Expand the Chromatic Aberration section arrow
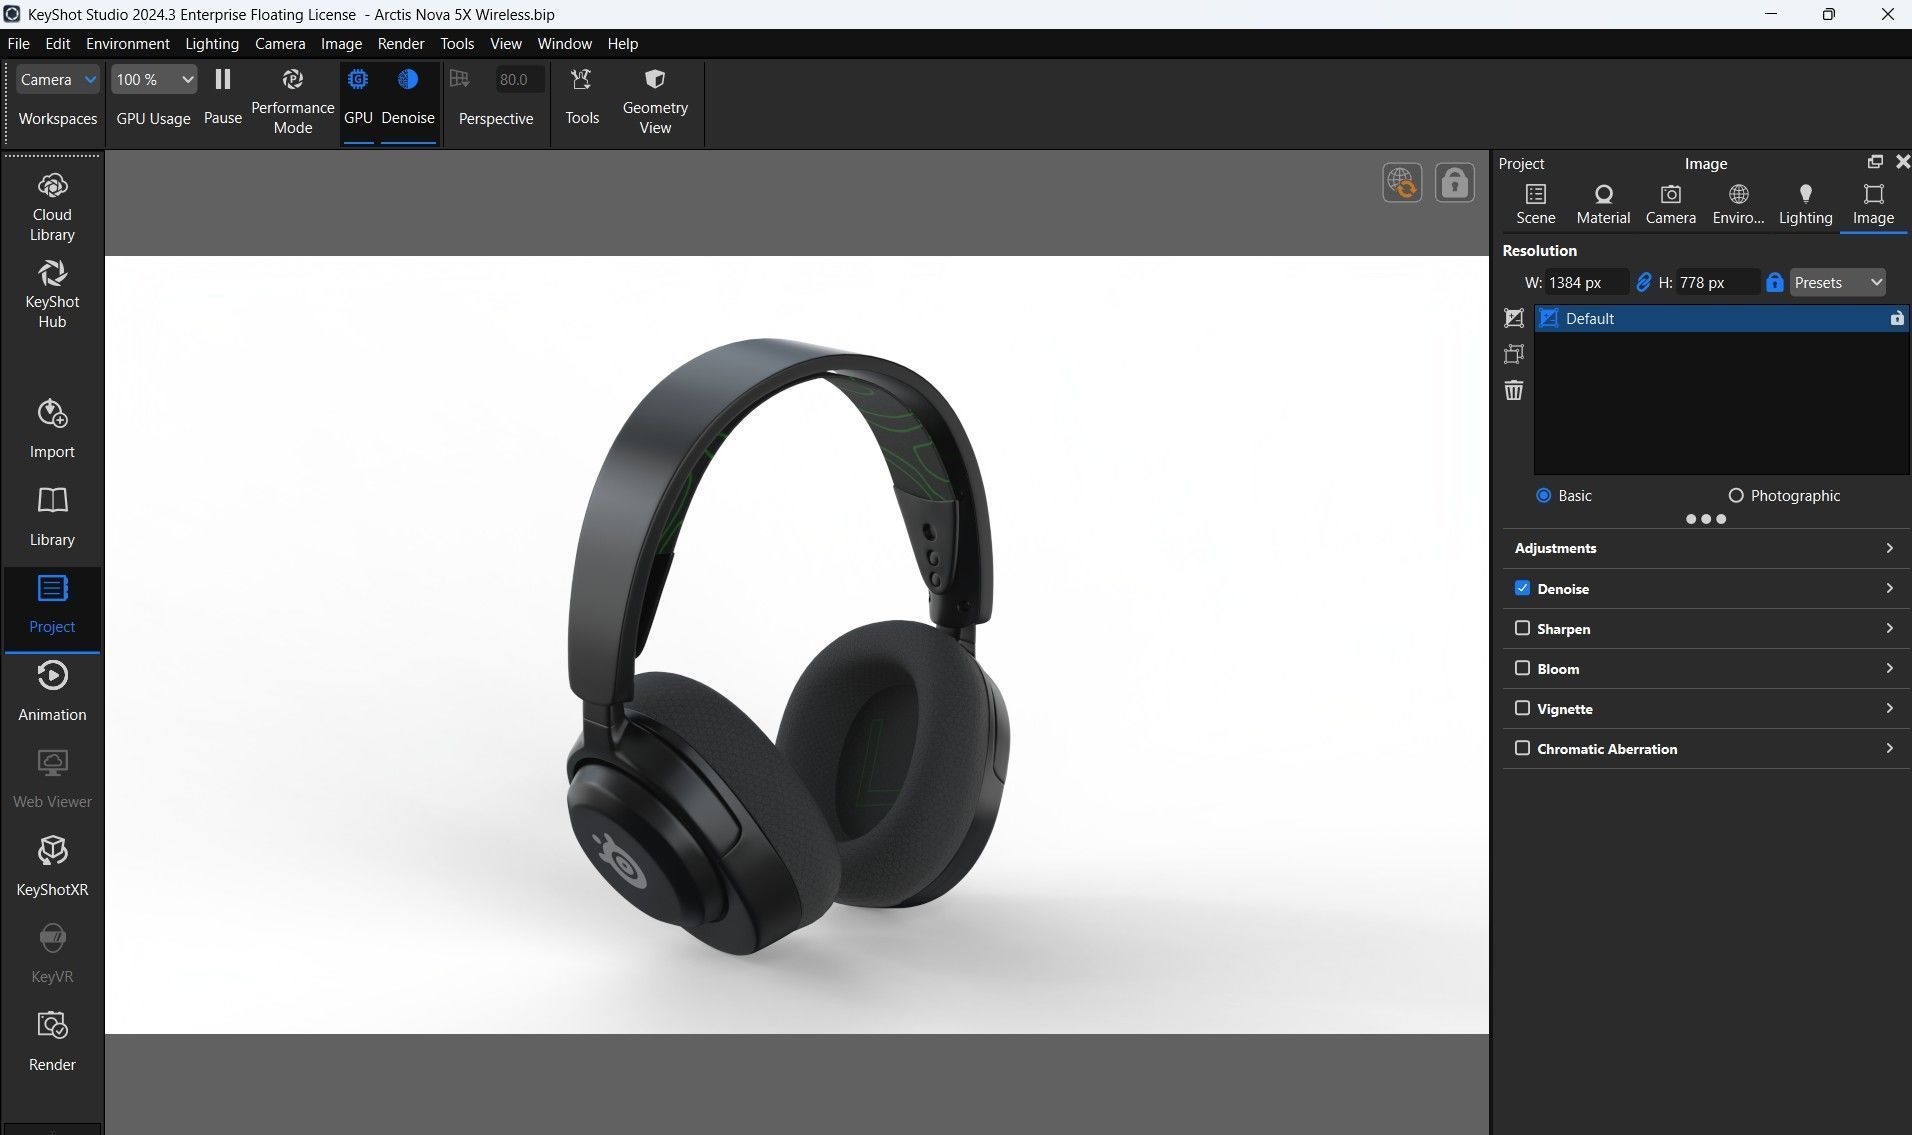Viewport: 1912px width, 1135px height. click(1889, 748)
